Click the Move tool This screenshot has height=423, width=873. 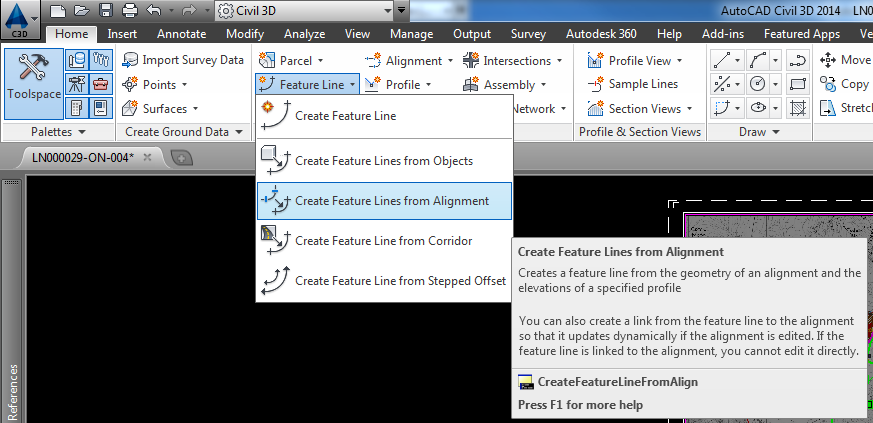845,60
